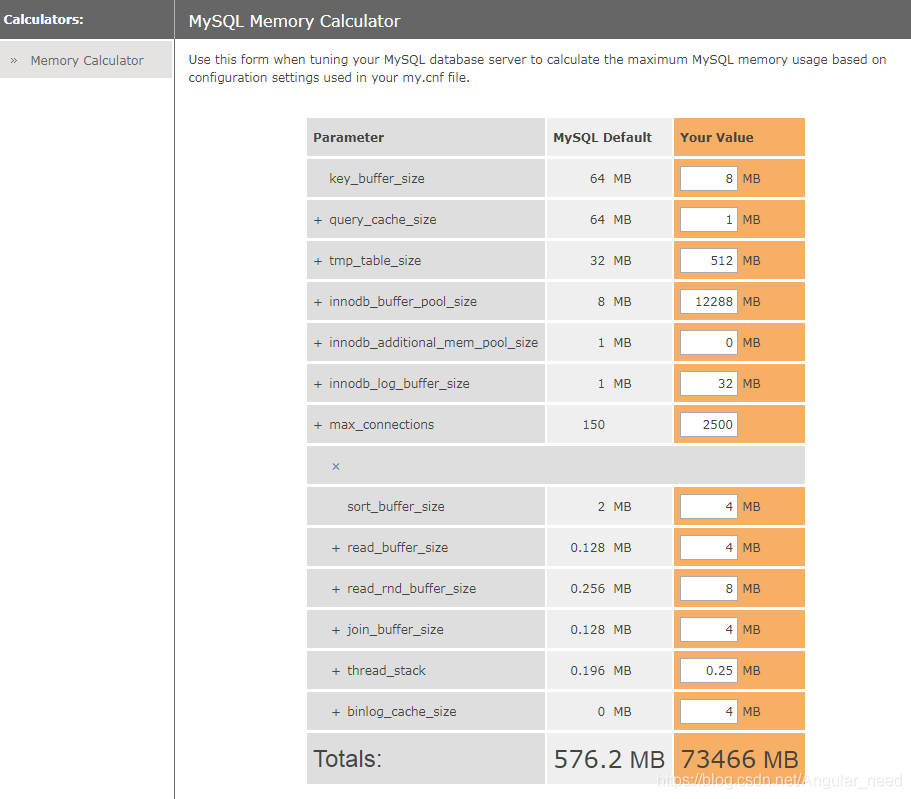Image resolution: width=911 pixels, height=799 pixels.
Task: Click the read_buffer_size parameter label
Action: [397, 547]
